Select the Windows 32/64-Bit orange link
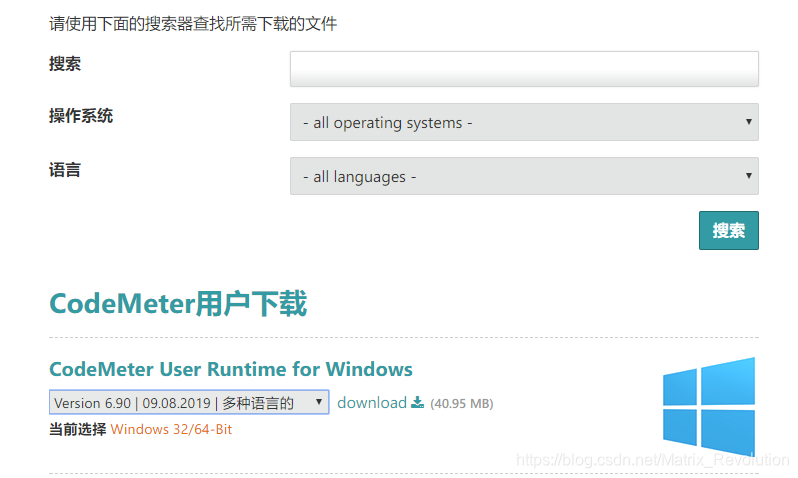Image resolution: width=798 pixels, height=478 pixels. [x=171, y=429]
